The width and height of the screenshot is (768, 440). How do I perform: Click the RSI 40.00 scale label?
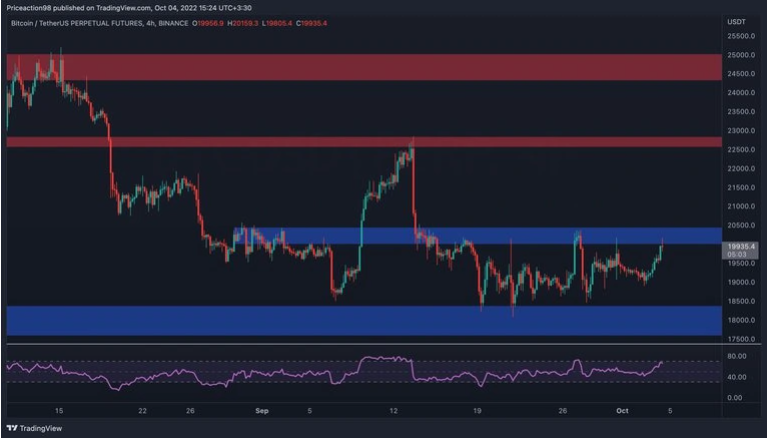tap(737, 377)
